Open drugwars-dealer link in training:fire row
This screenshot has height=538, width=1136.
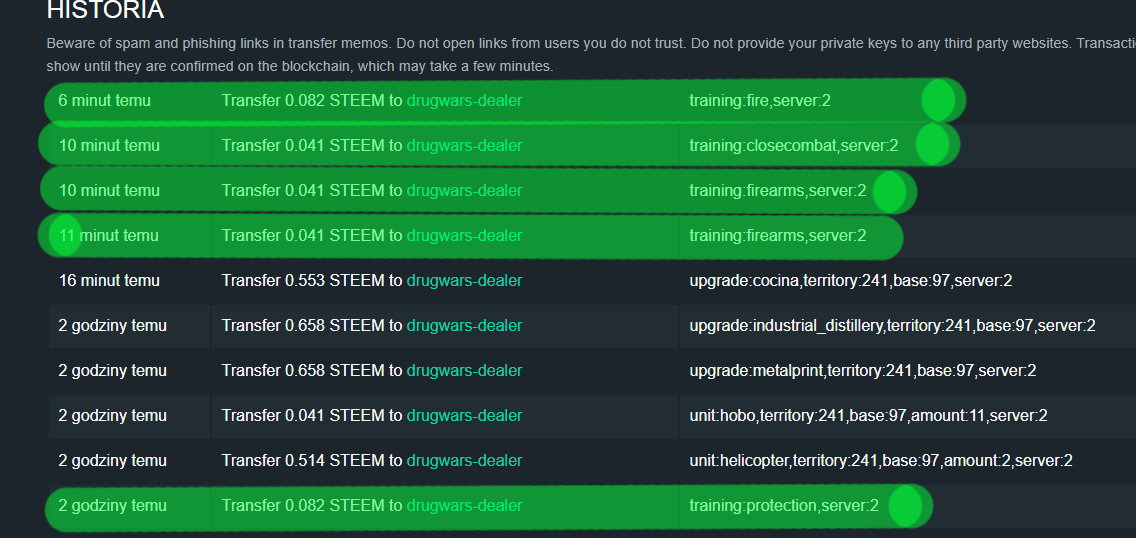[x=464, y=101]
